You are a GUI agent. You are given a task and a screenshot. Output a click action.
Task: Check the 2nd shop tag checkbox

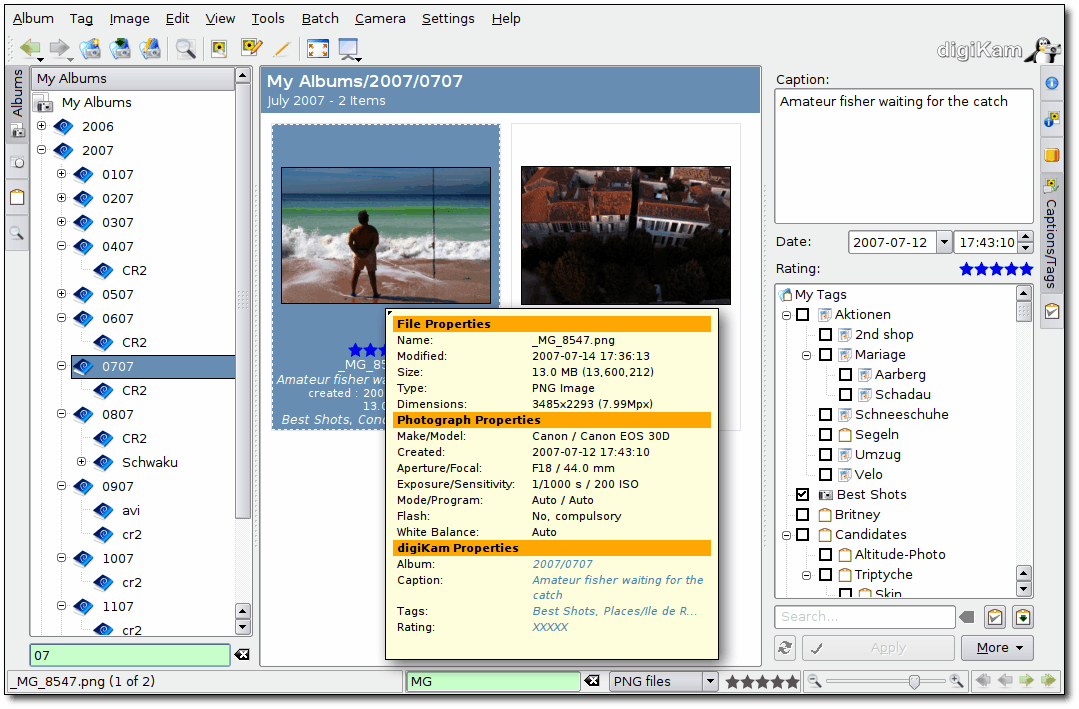[826, 335]
